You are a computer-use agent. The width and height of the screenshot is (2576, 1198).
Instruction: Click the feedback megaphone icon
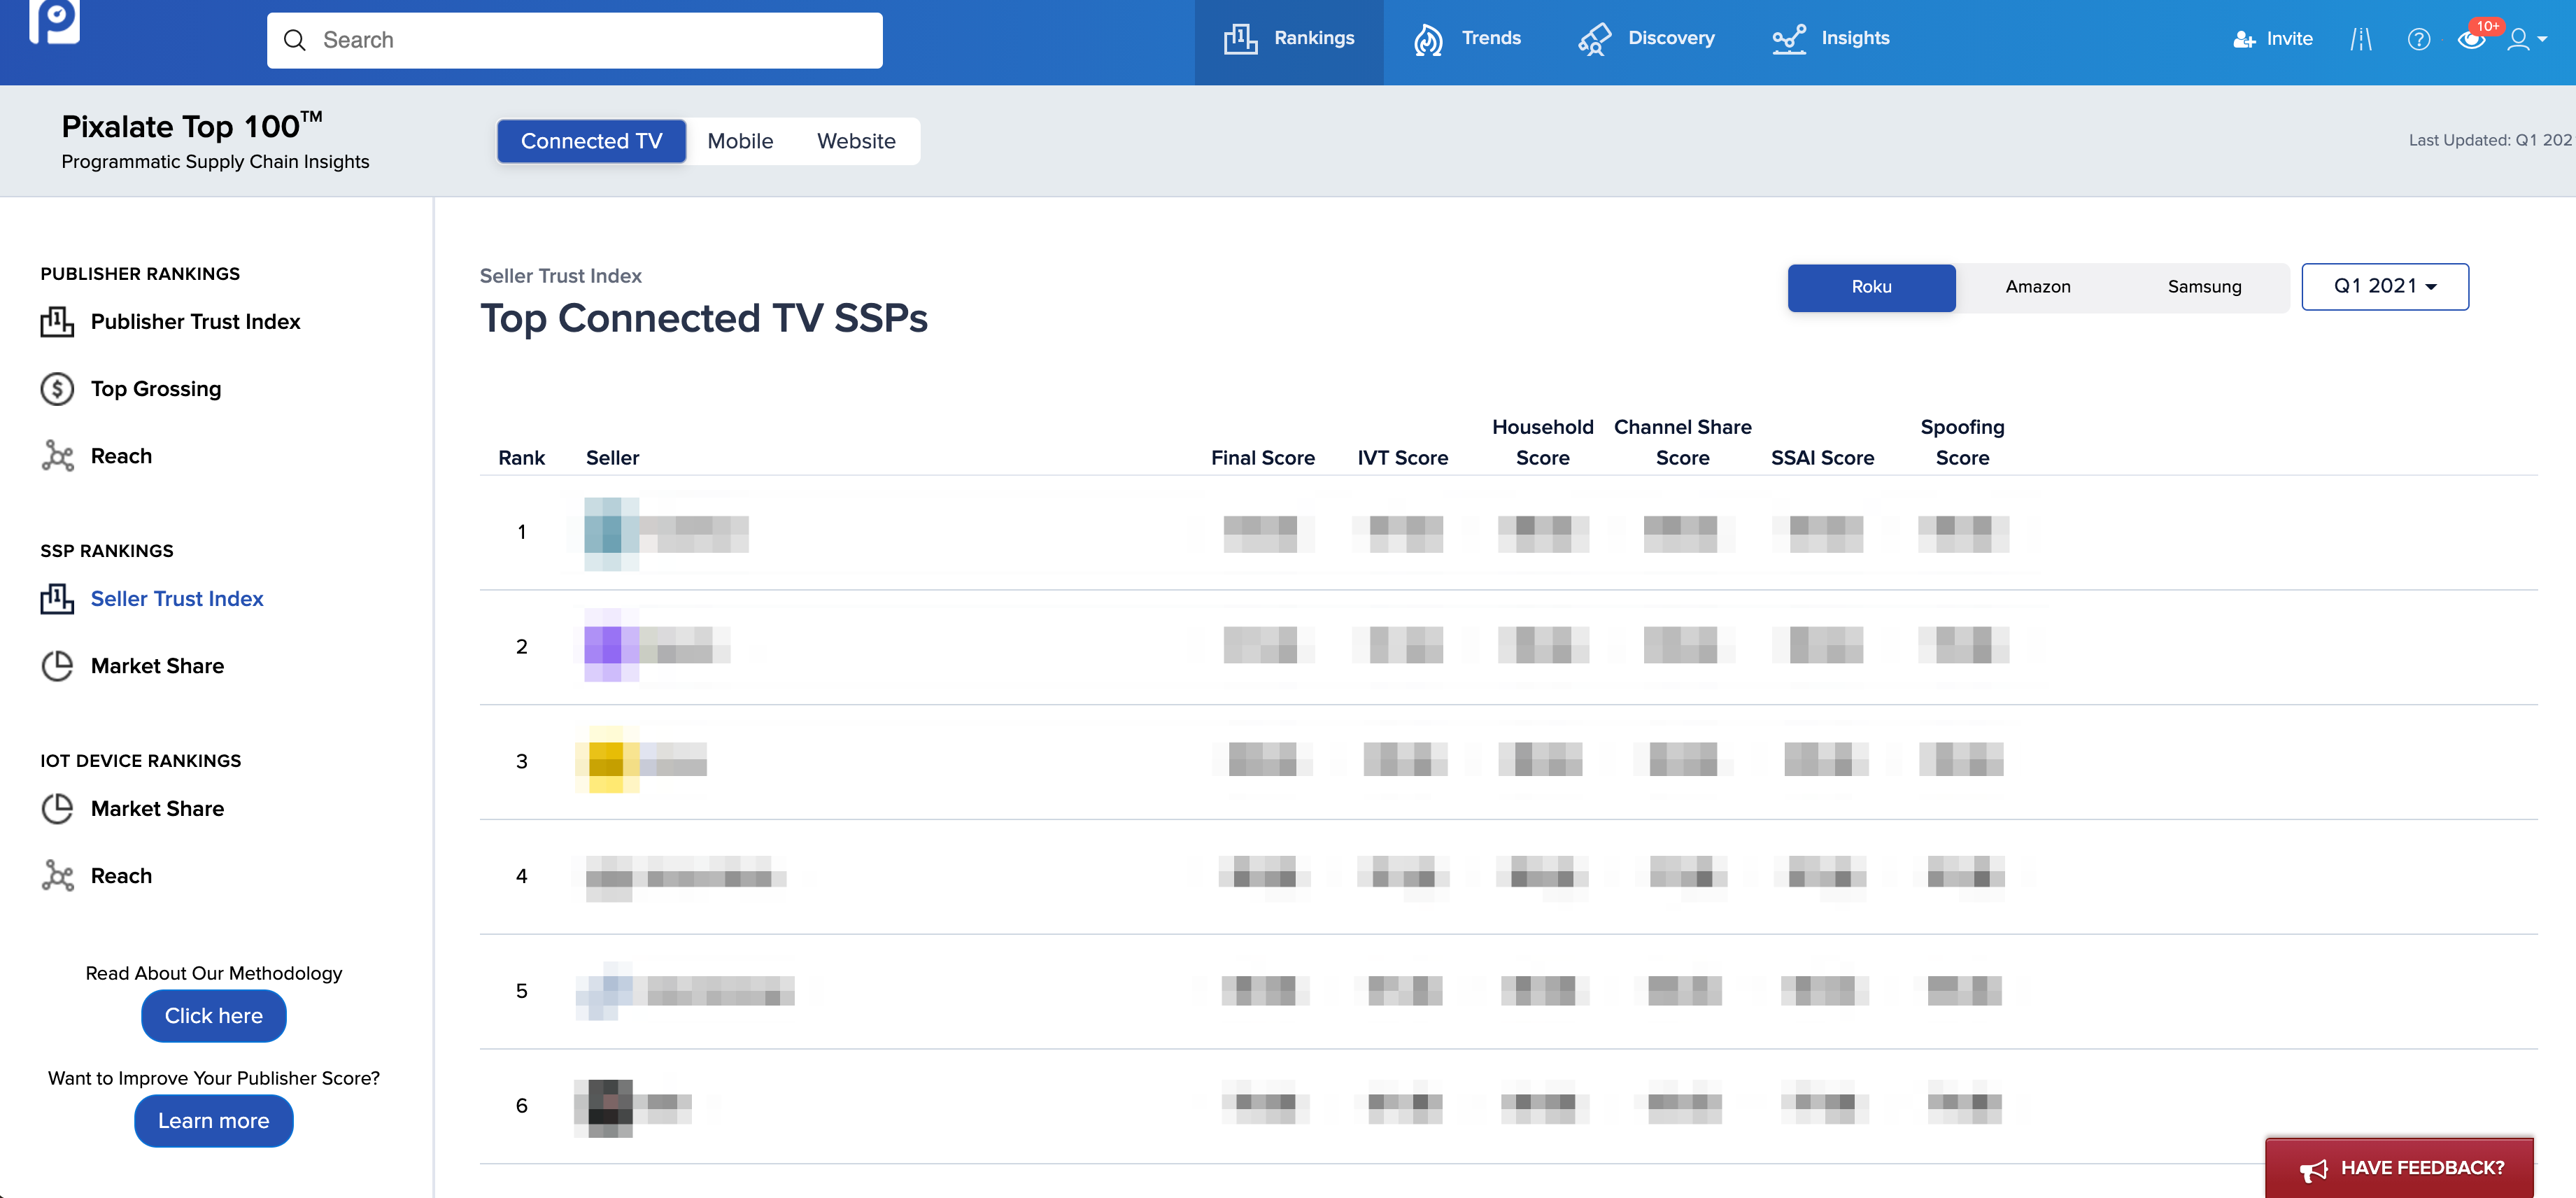(2313, 1170)
